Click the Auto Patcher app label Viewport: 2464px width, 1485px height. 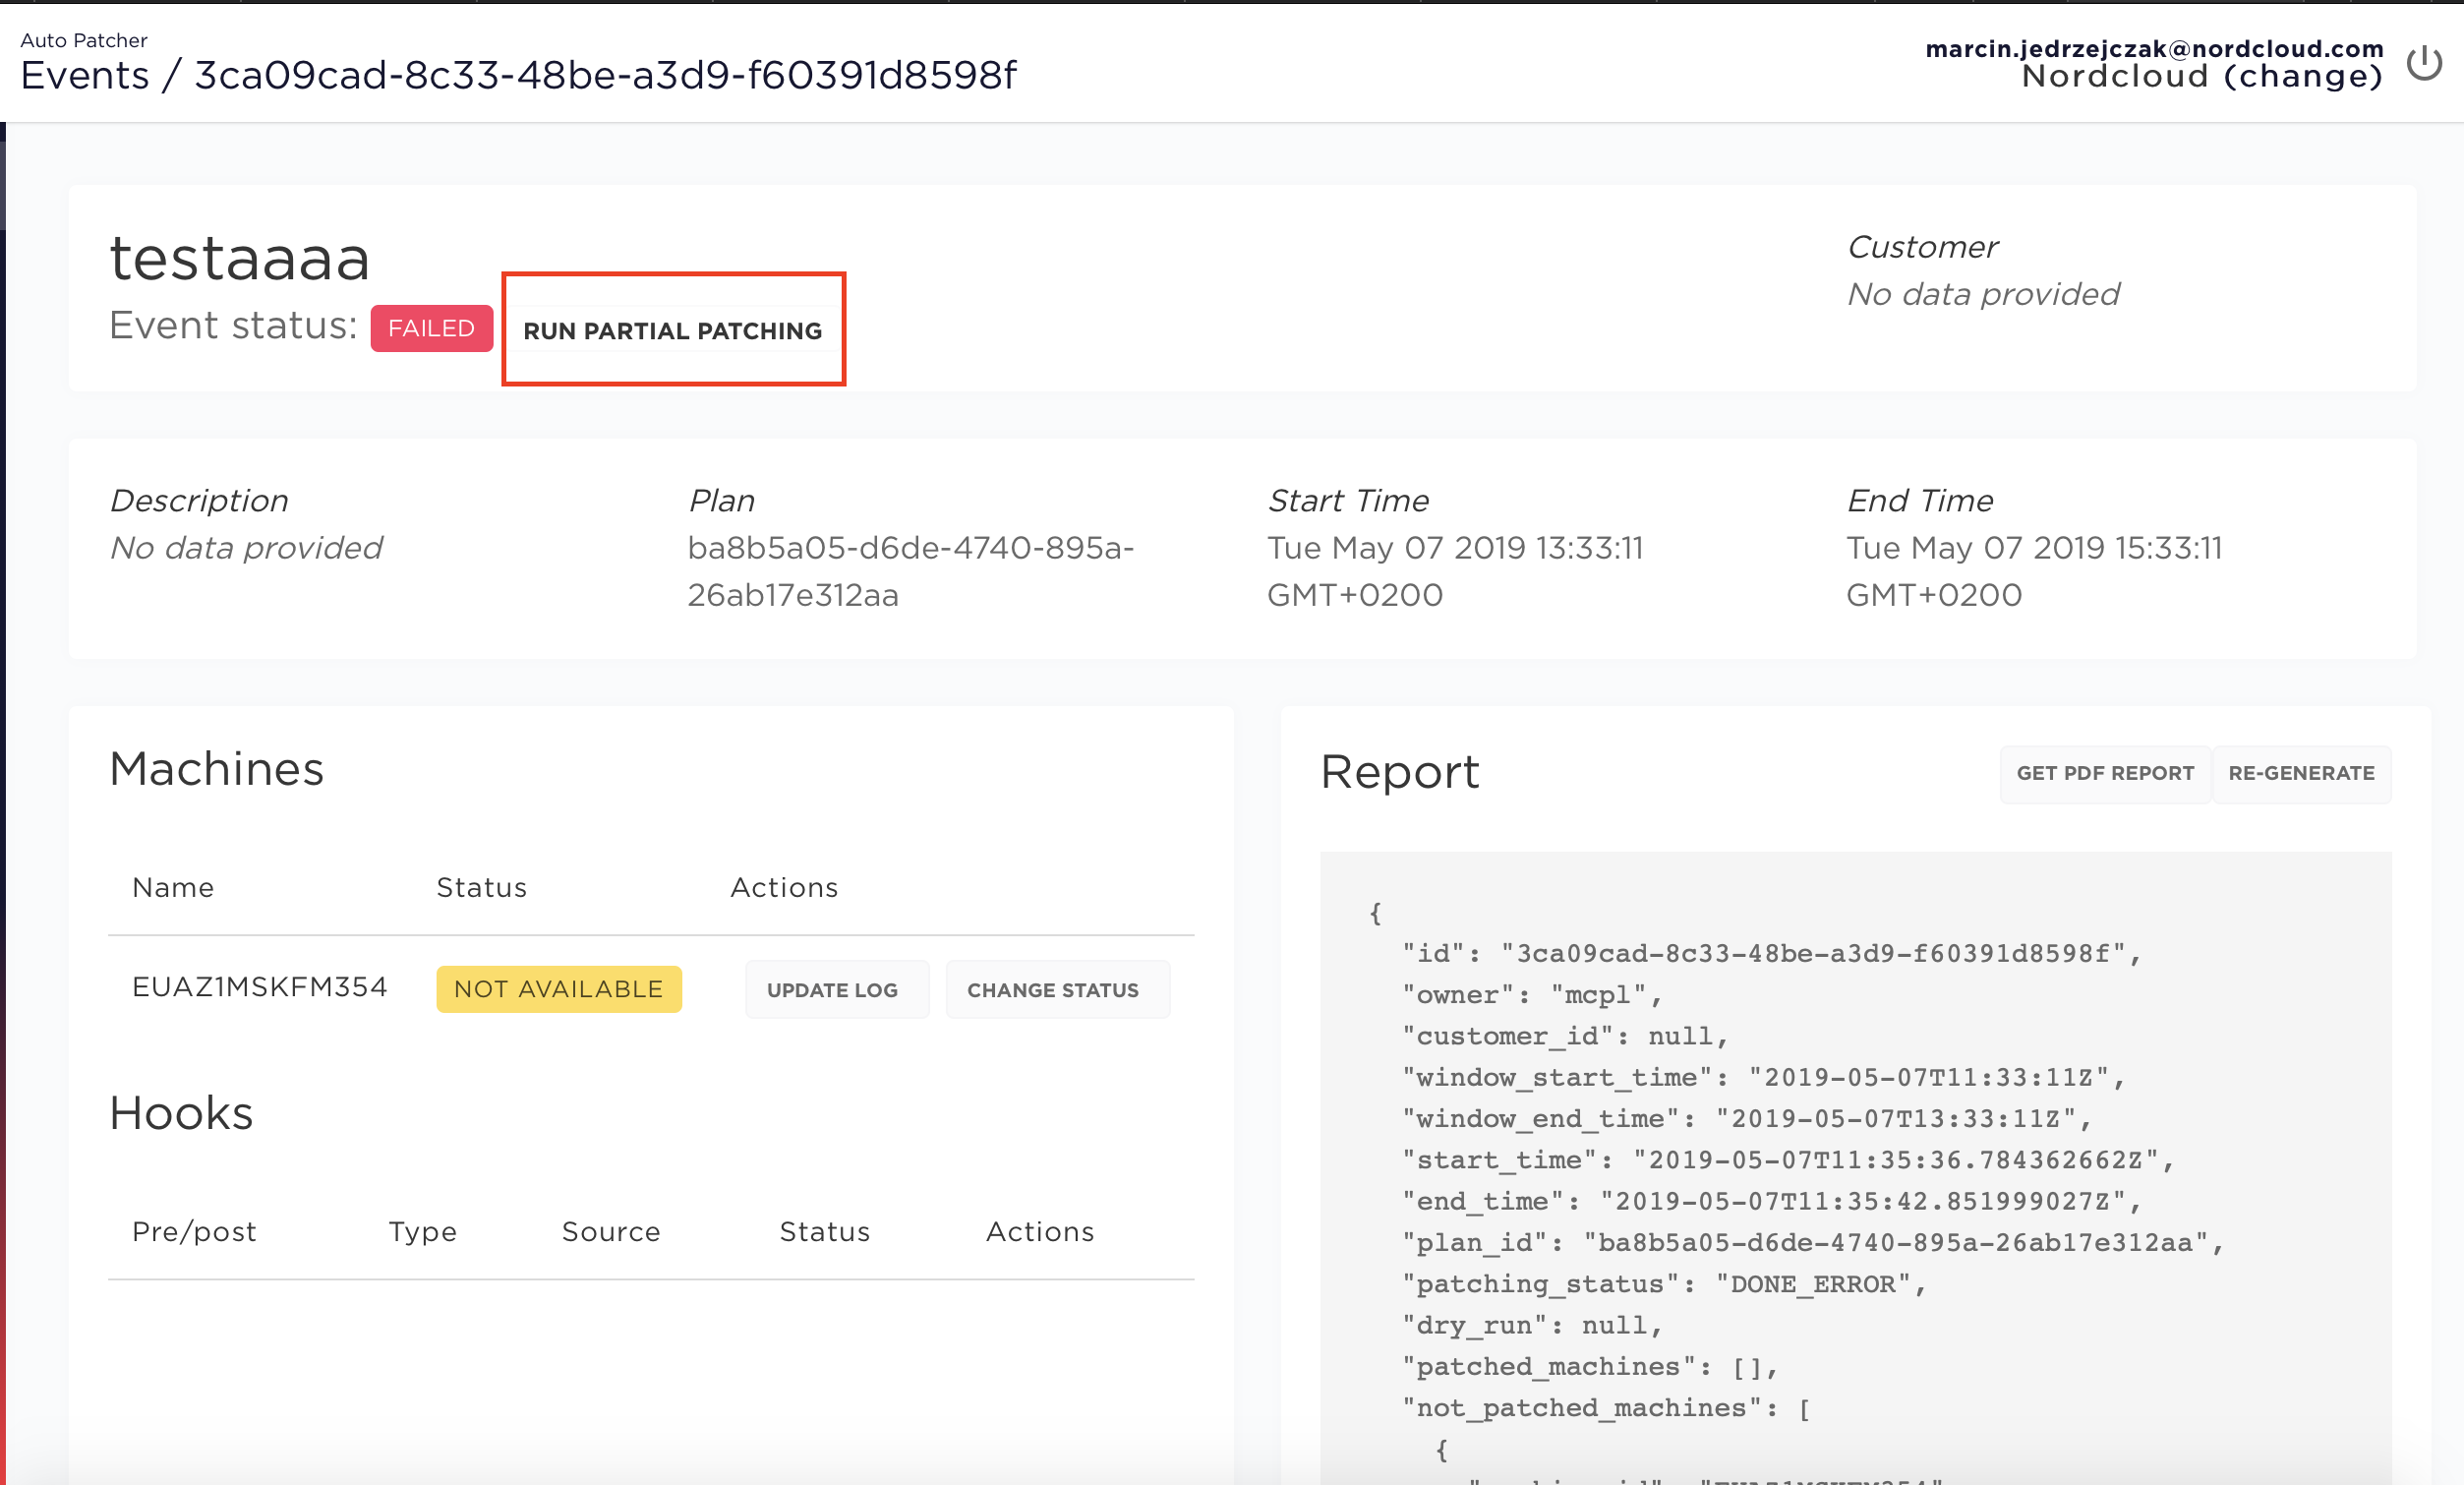84,40
